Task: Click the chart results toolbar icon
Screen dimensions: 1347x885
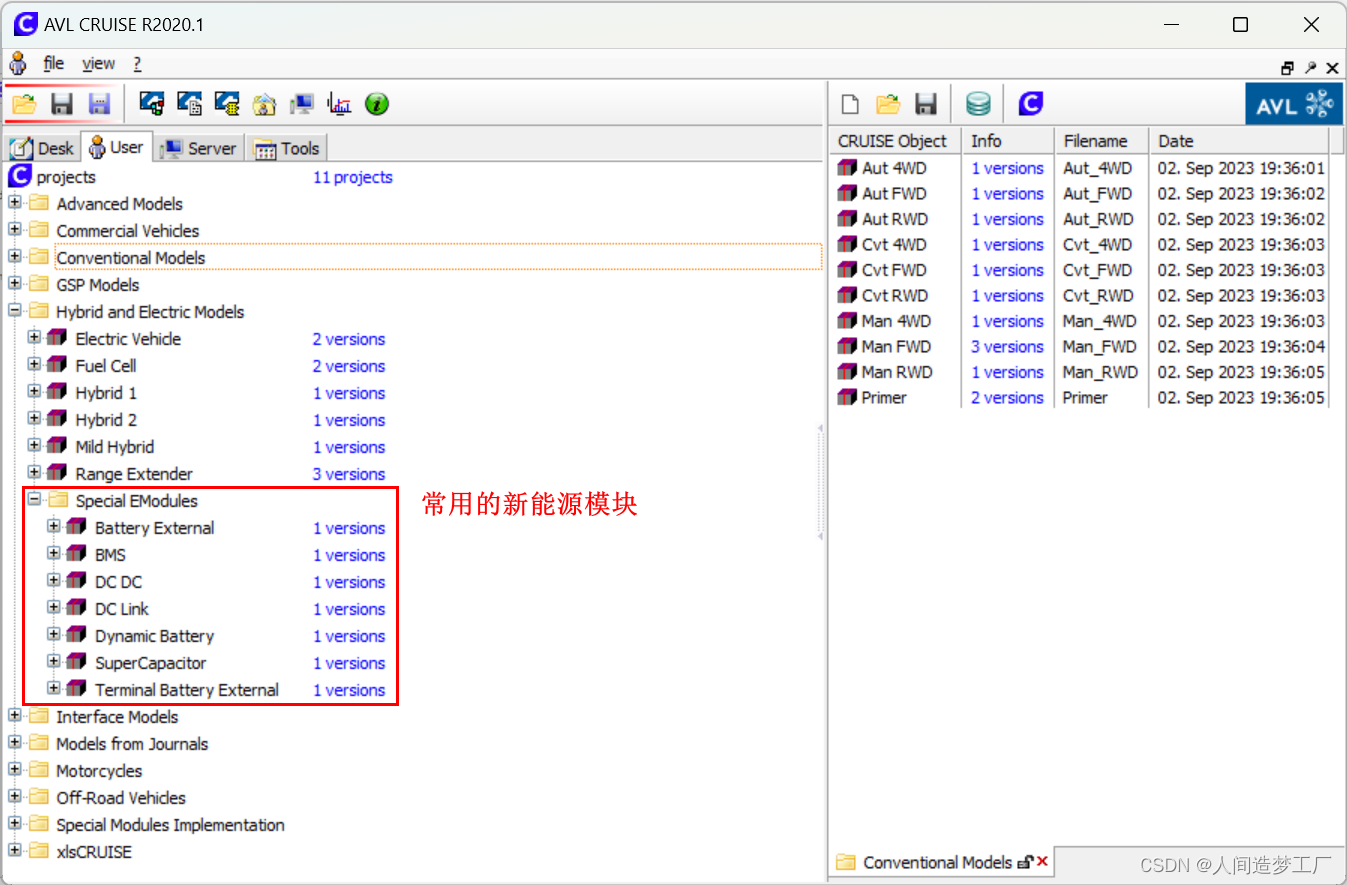Action: pos(339,103)
